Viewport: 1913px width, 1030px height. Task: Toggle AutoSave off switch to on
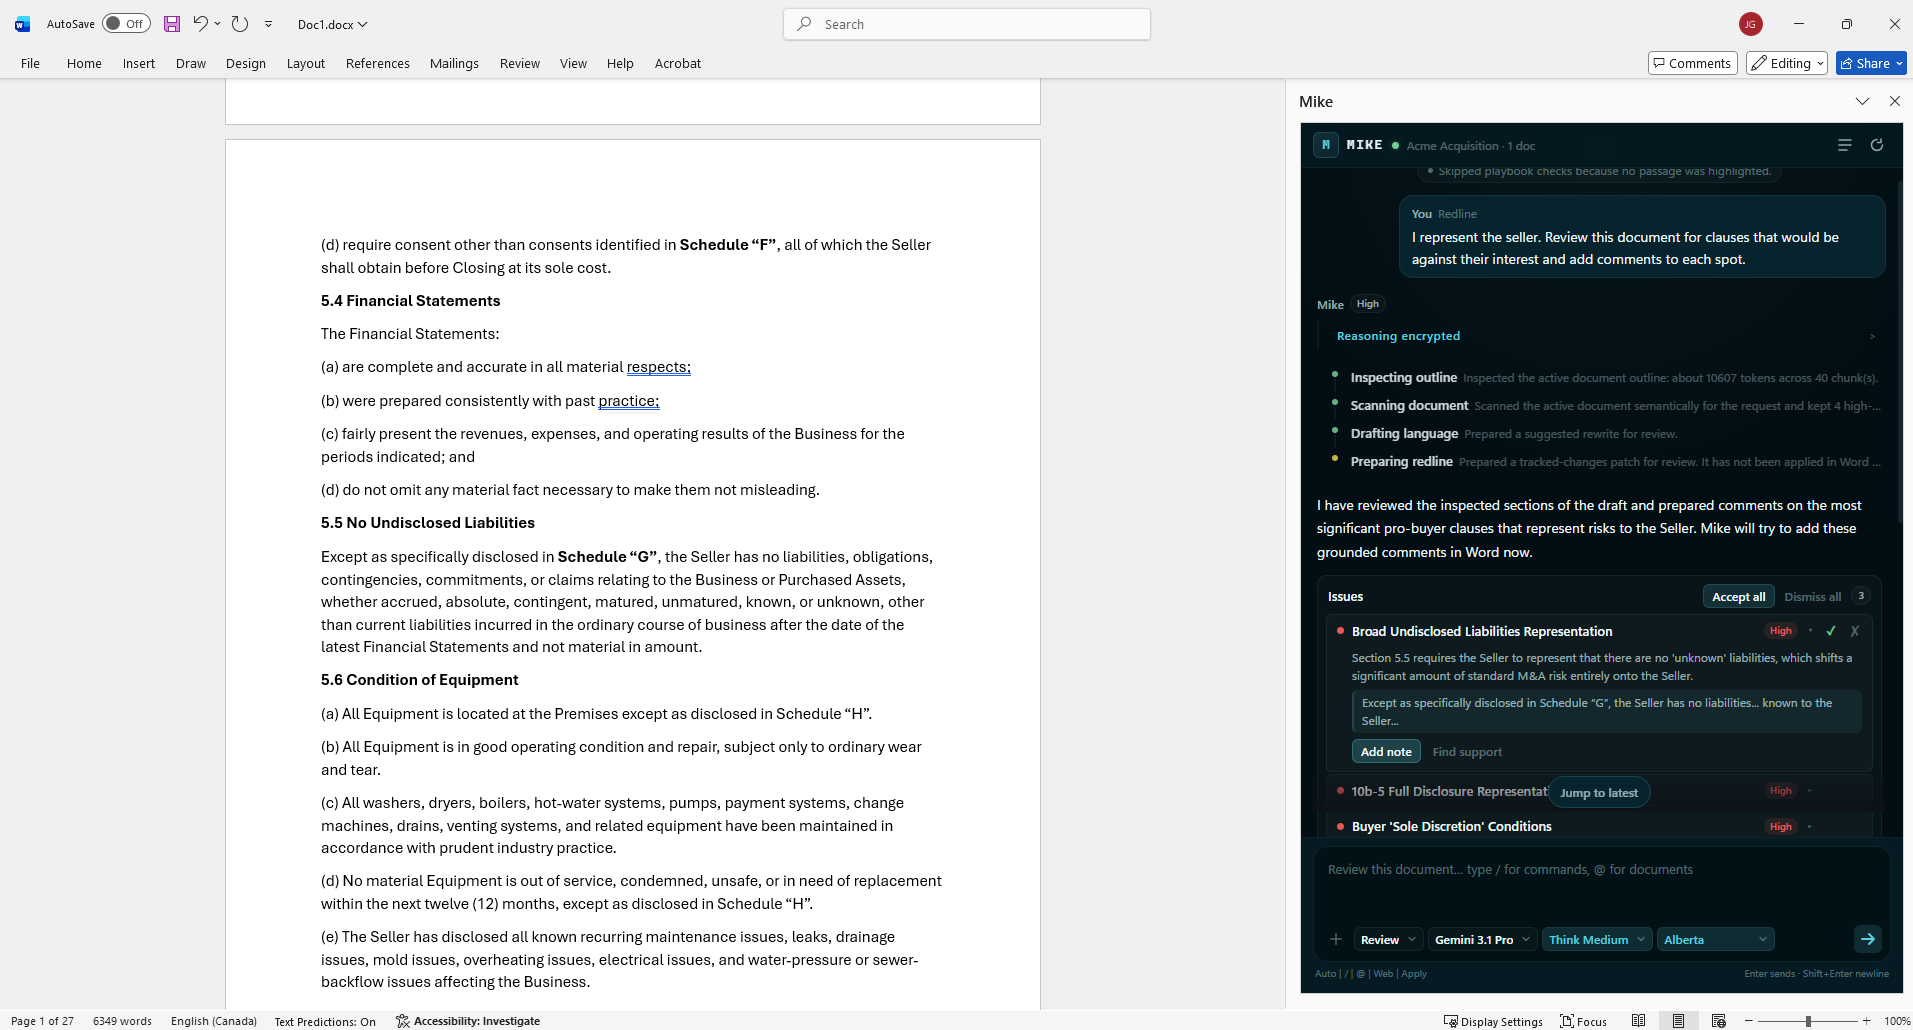pos(125,23)
